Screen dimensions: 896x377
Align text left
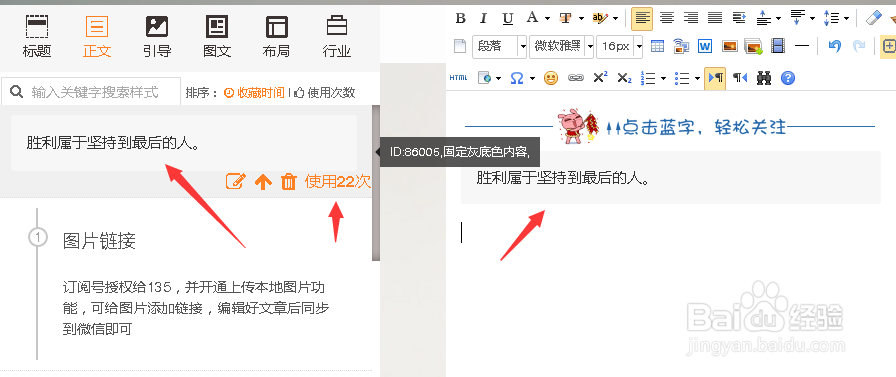tap(642, 18)
